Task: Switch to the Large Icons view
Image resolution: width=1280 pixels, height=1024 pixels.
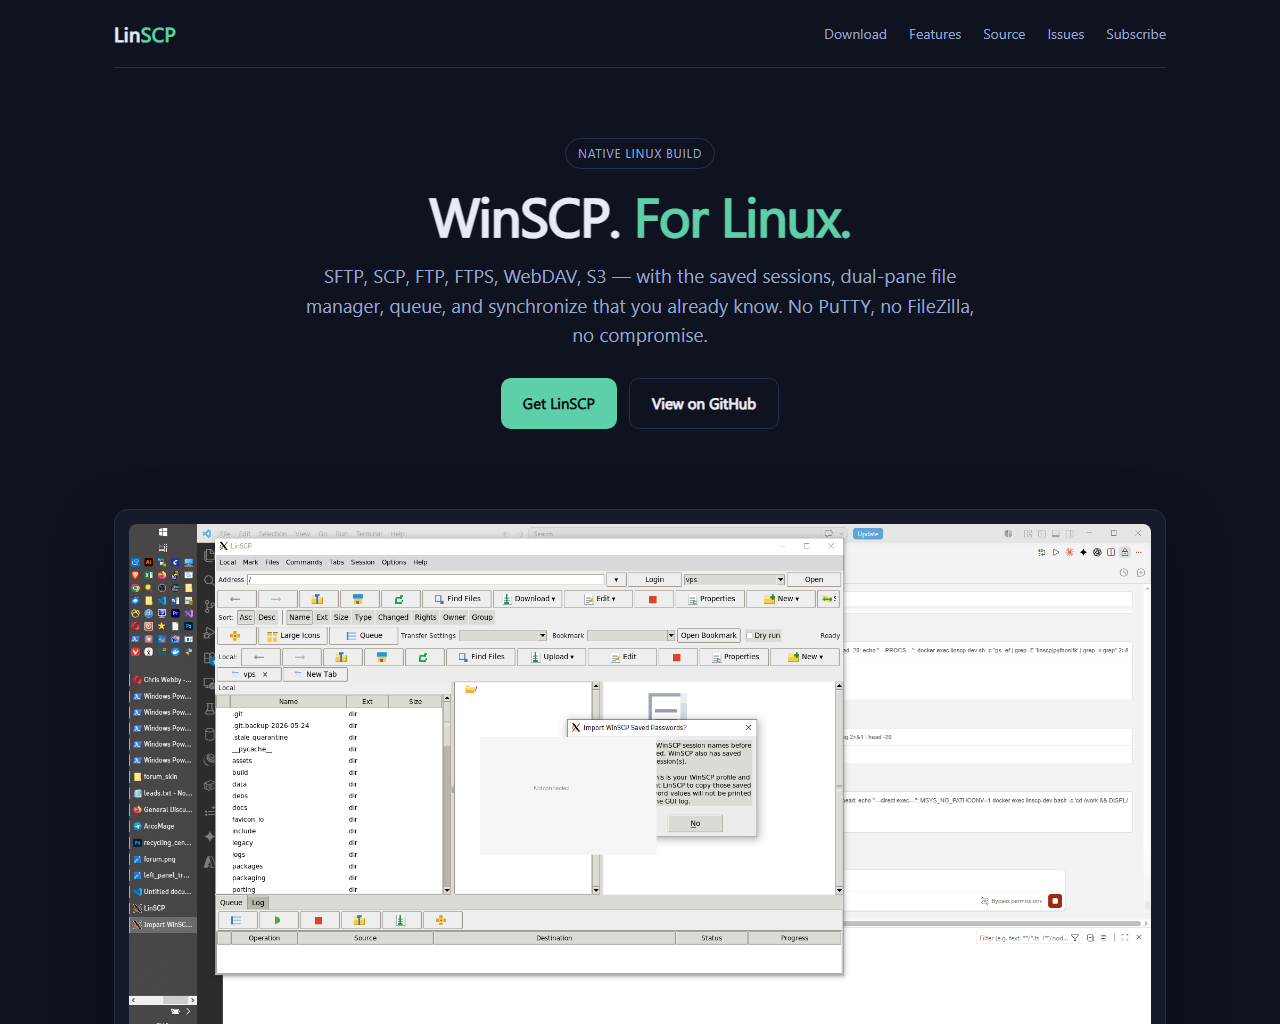Action: tap(293, 636)
